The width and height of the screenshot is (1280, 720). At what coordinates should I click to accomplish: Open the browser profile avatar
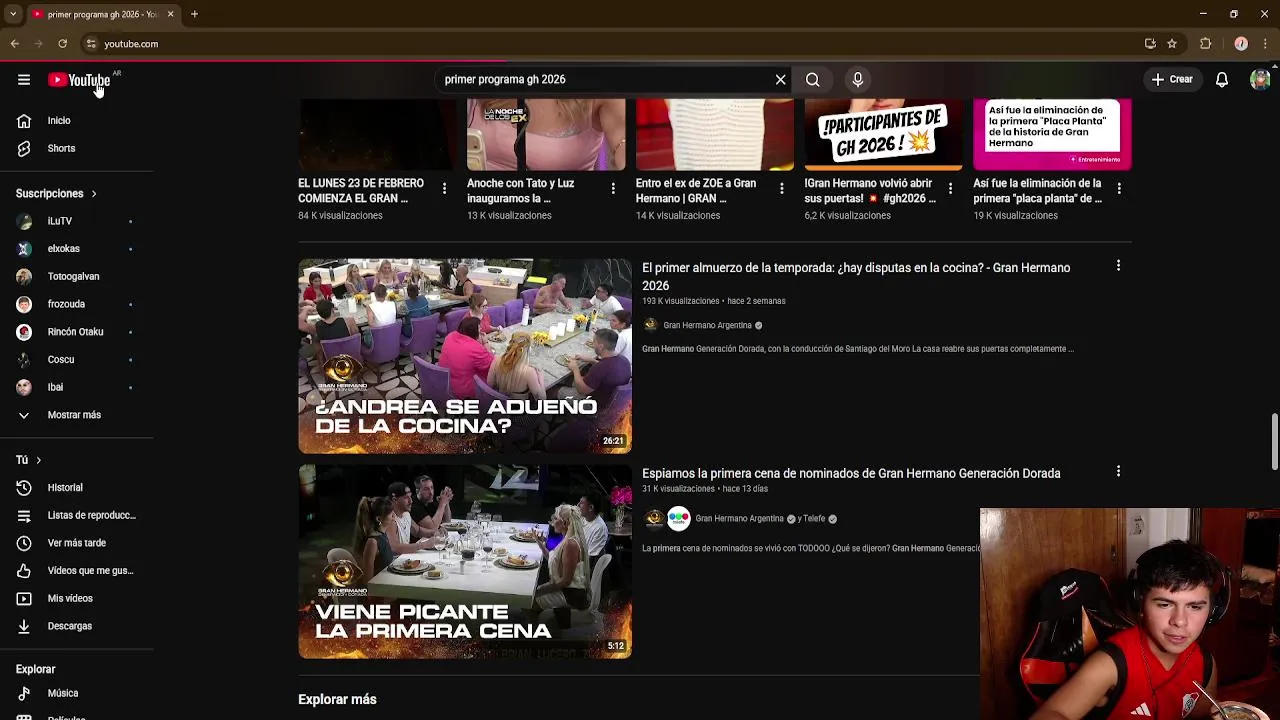1241,44
